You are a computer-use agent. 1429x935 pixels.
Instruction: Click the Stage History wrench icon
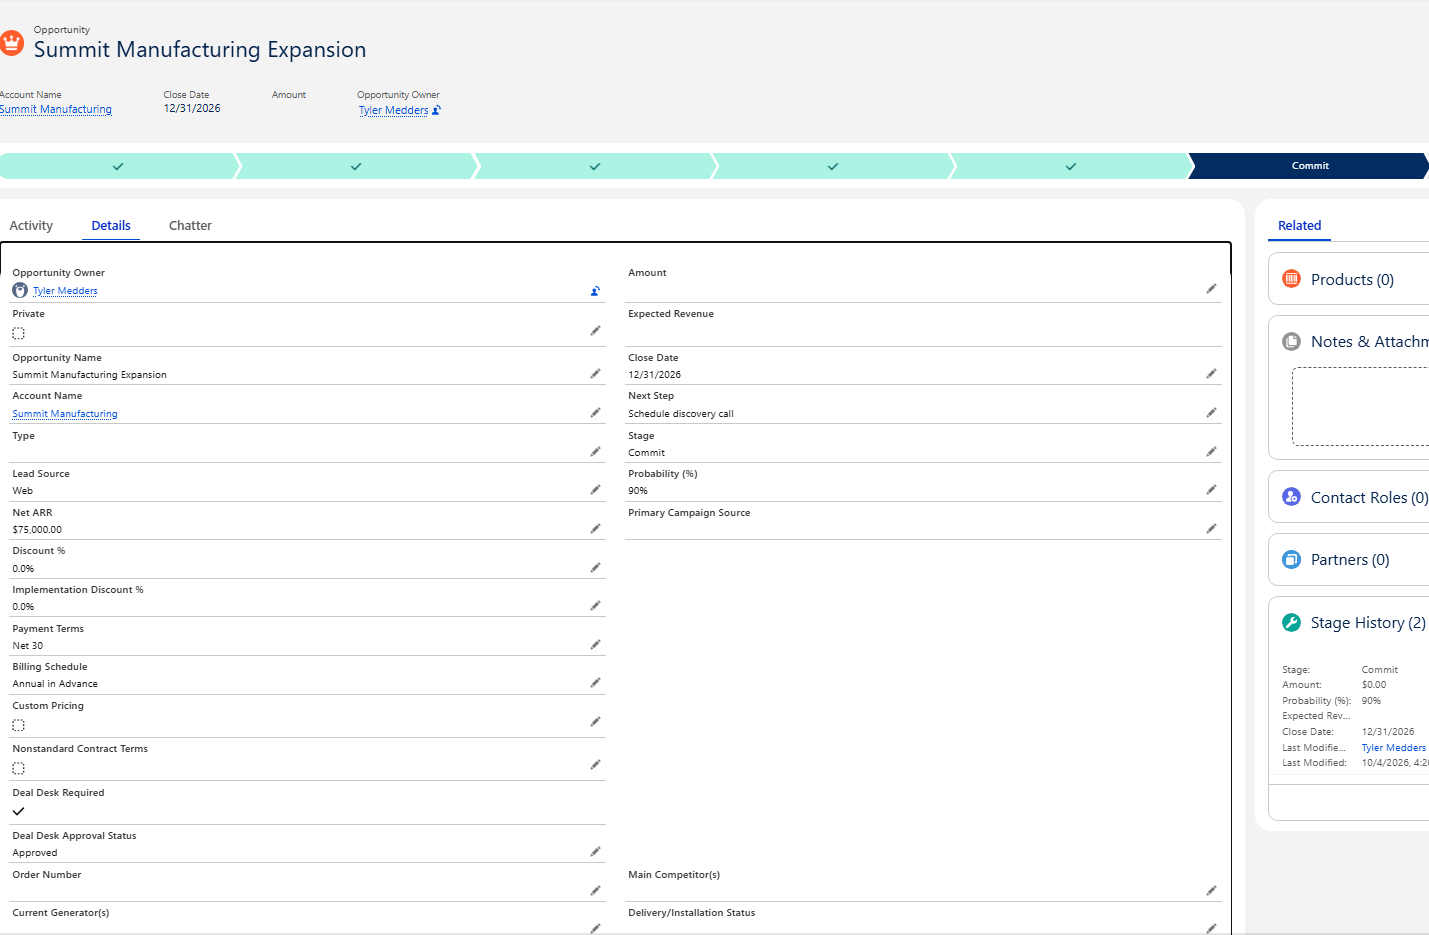[x=1291, y=622]
